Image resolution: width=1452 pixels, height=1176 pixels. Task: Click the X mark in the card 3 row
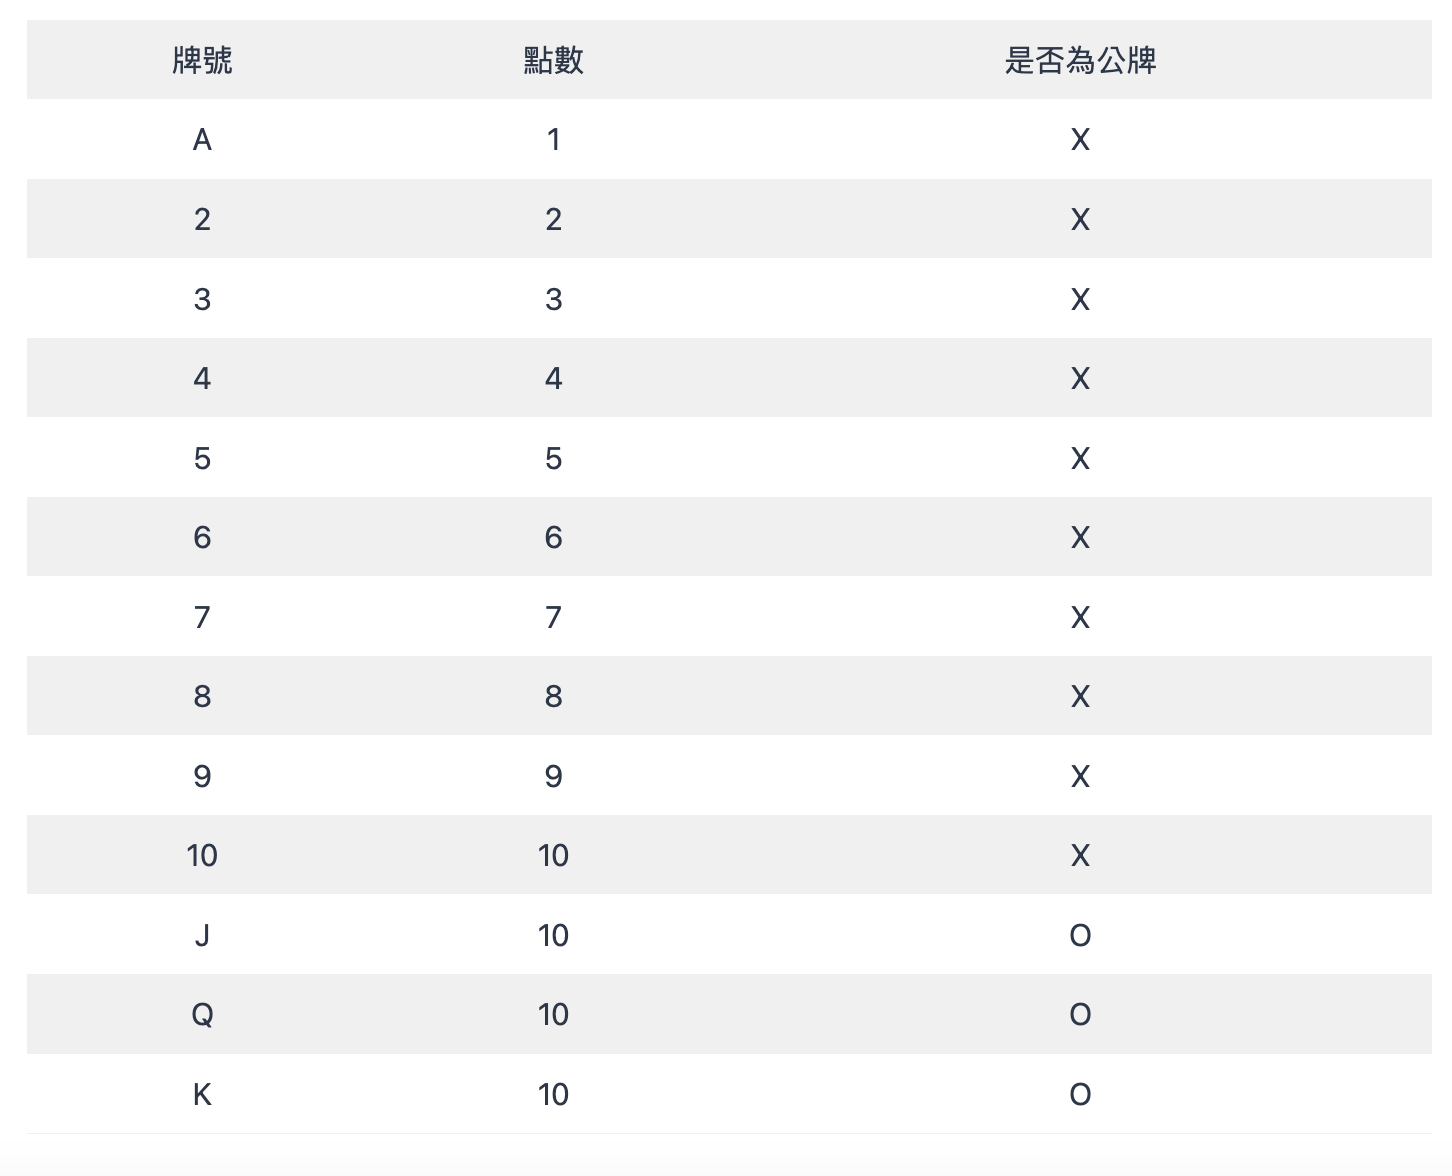1080,299
